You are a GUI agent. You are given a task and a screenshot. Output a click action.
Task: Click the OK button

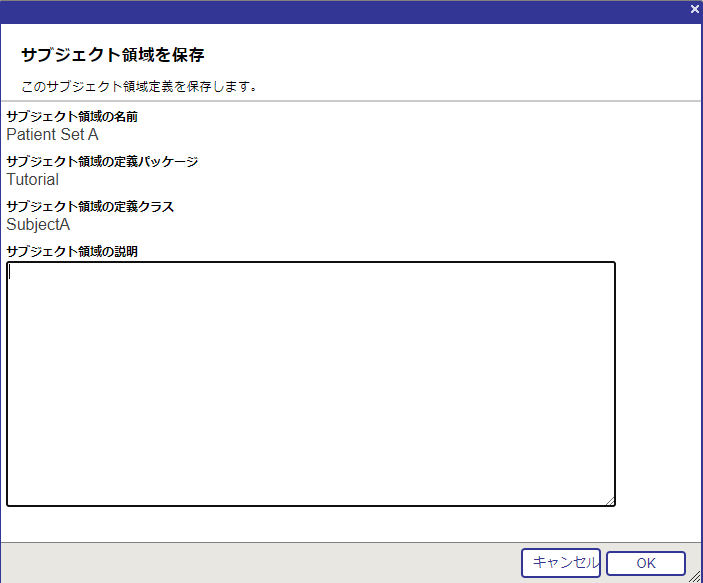(645, 563)
